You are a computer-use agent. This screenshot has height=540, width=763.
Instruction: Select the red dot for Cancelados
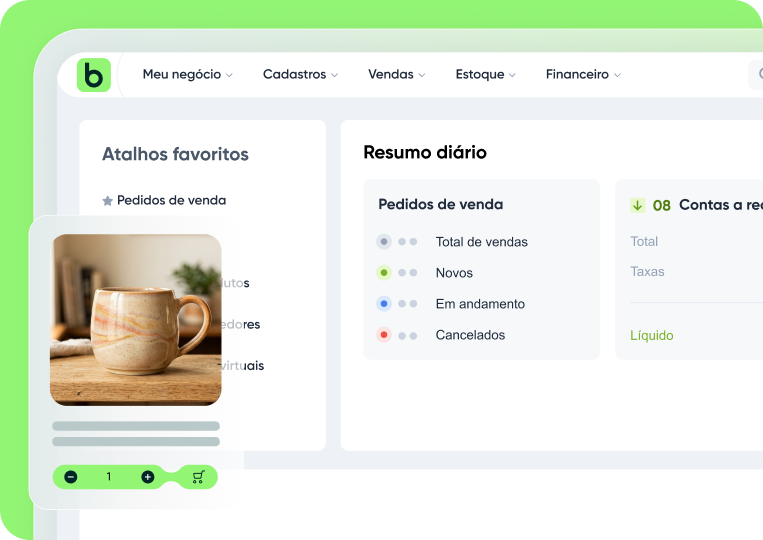click(x=384, y=335)
